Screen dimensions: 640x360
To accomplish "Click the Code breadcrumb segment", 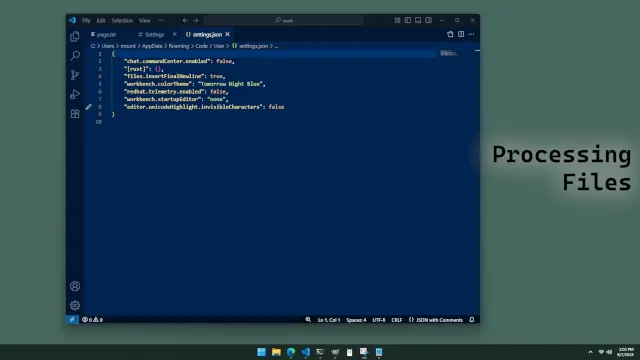I will [x=202, y=46].
